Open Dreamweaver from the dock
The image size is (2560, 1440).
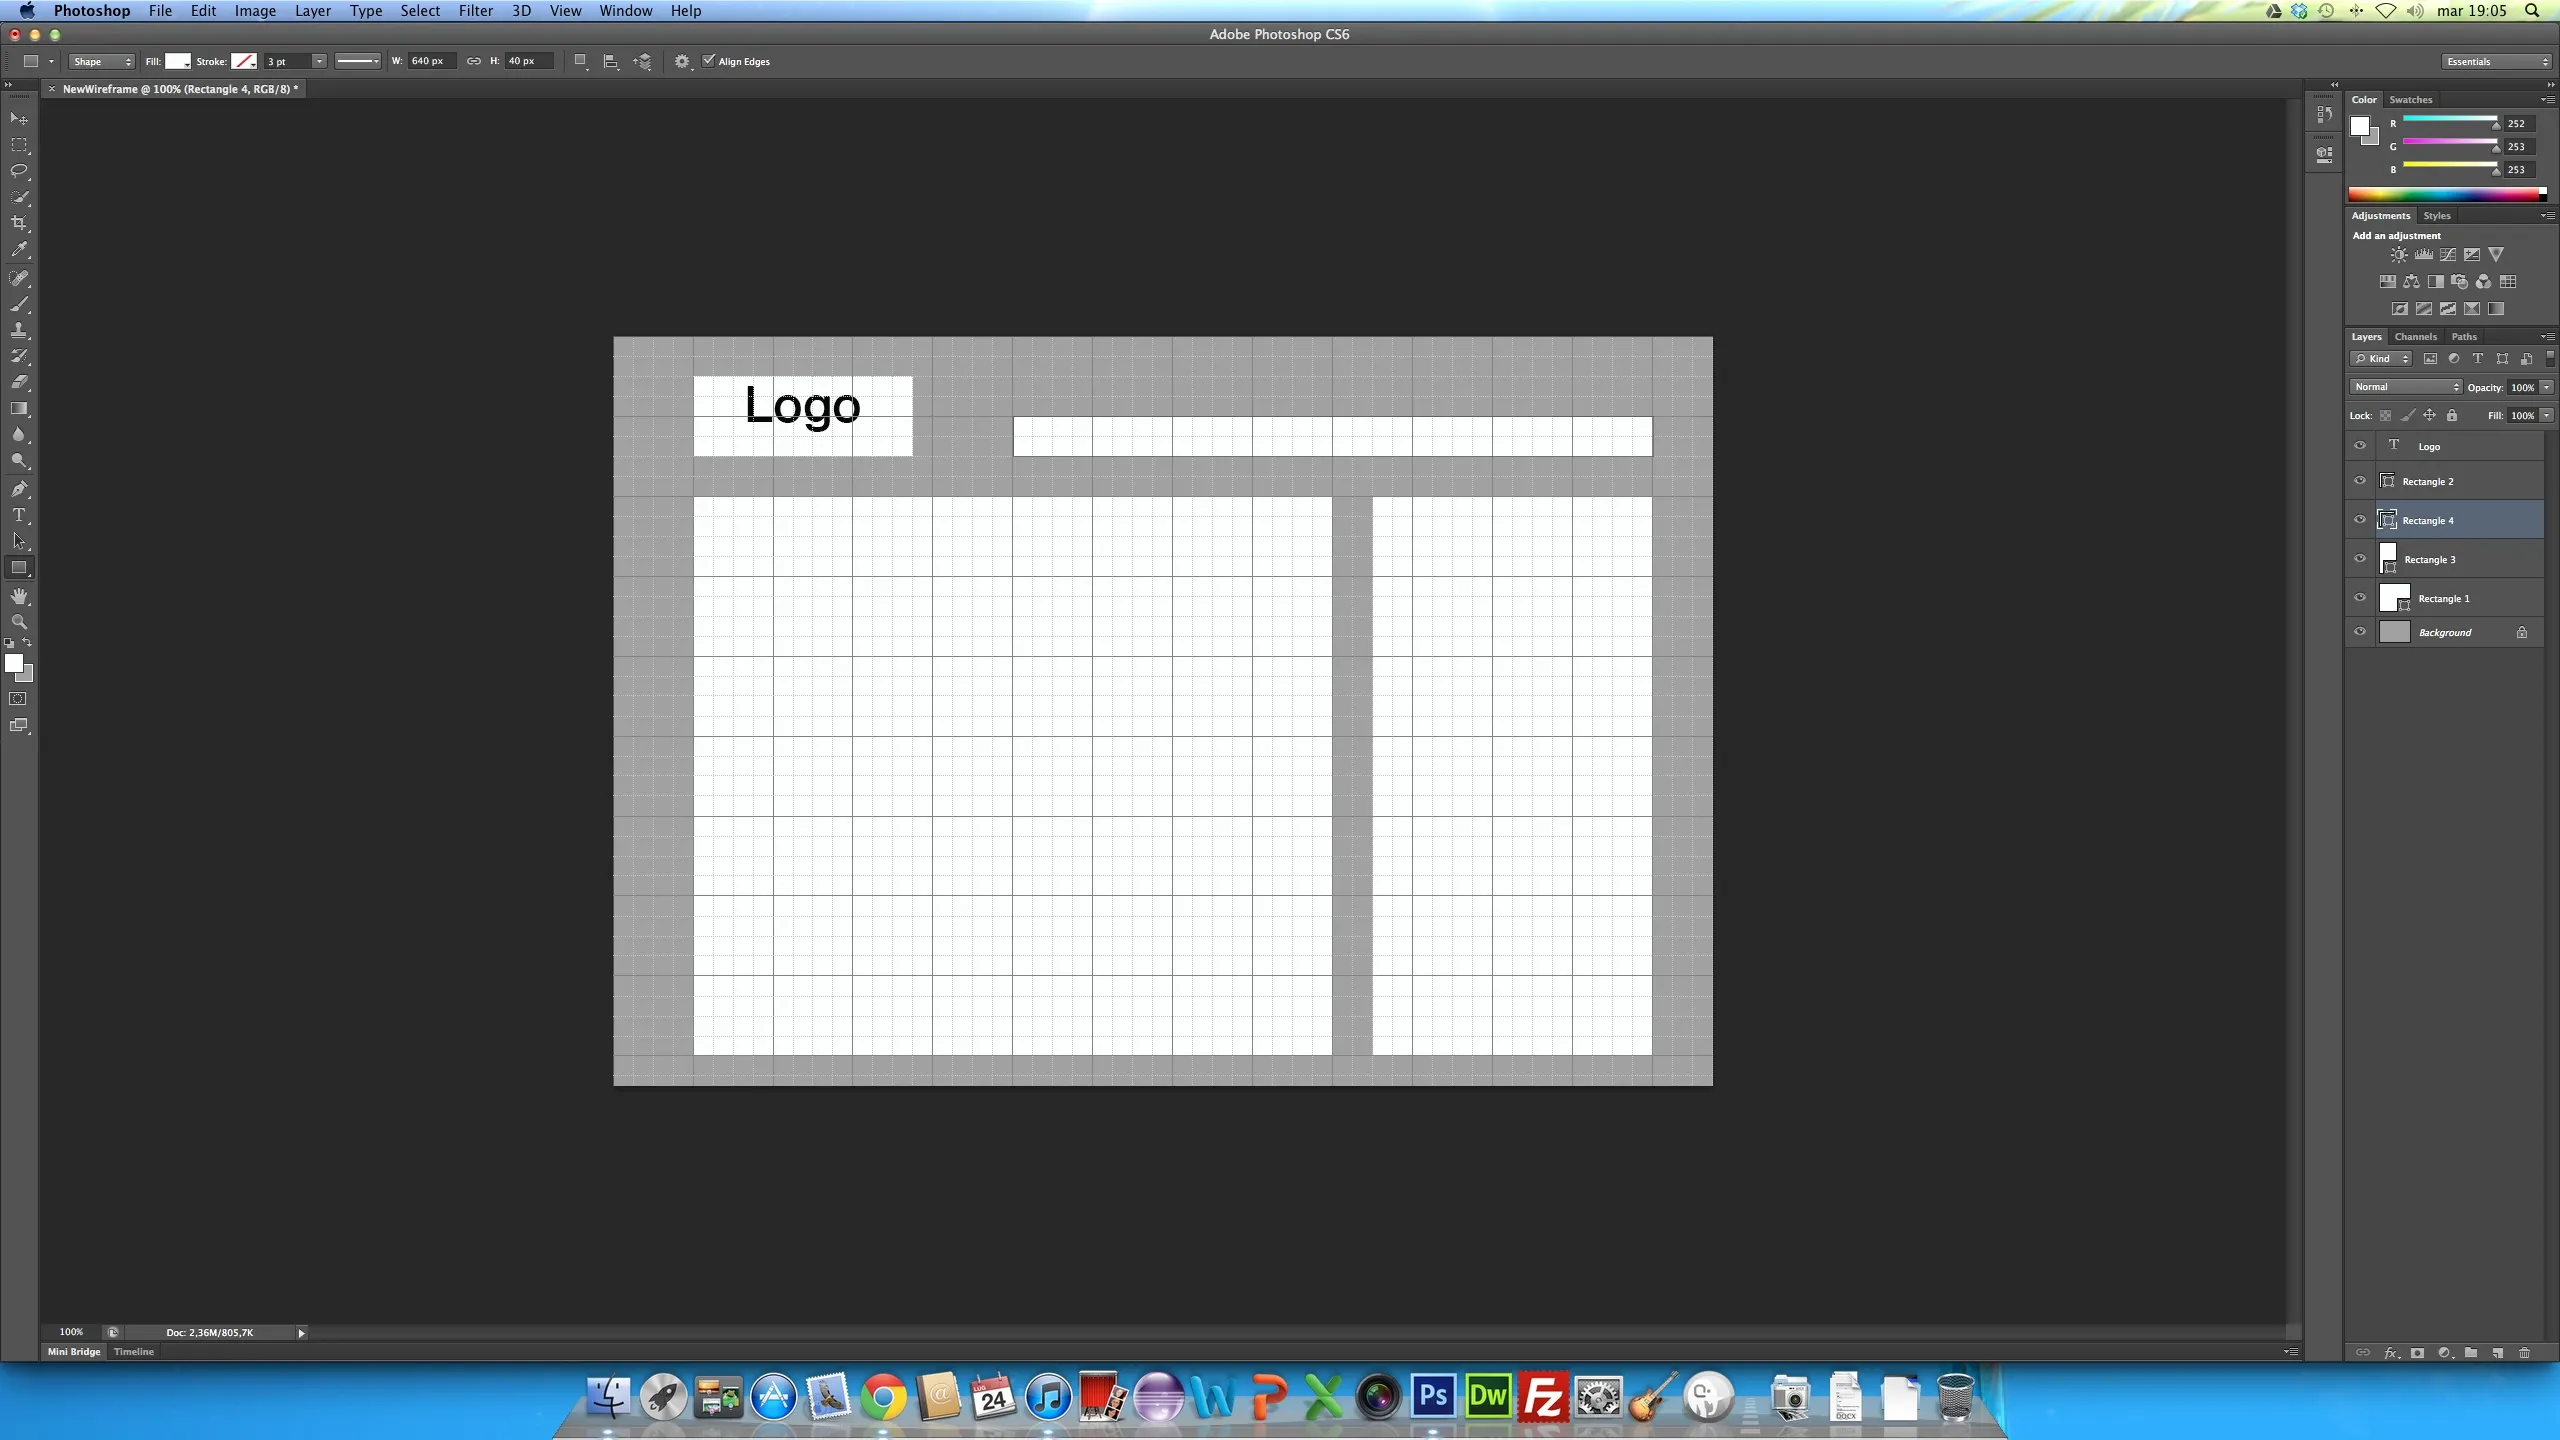tap(1487, 1396)
